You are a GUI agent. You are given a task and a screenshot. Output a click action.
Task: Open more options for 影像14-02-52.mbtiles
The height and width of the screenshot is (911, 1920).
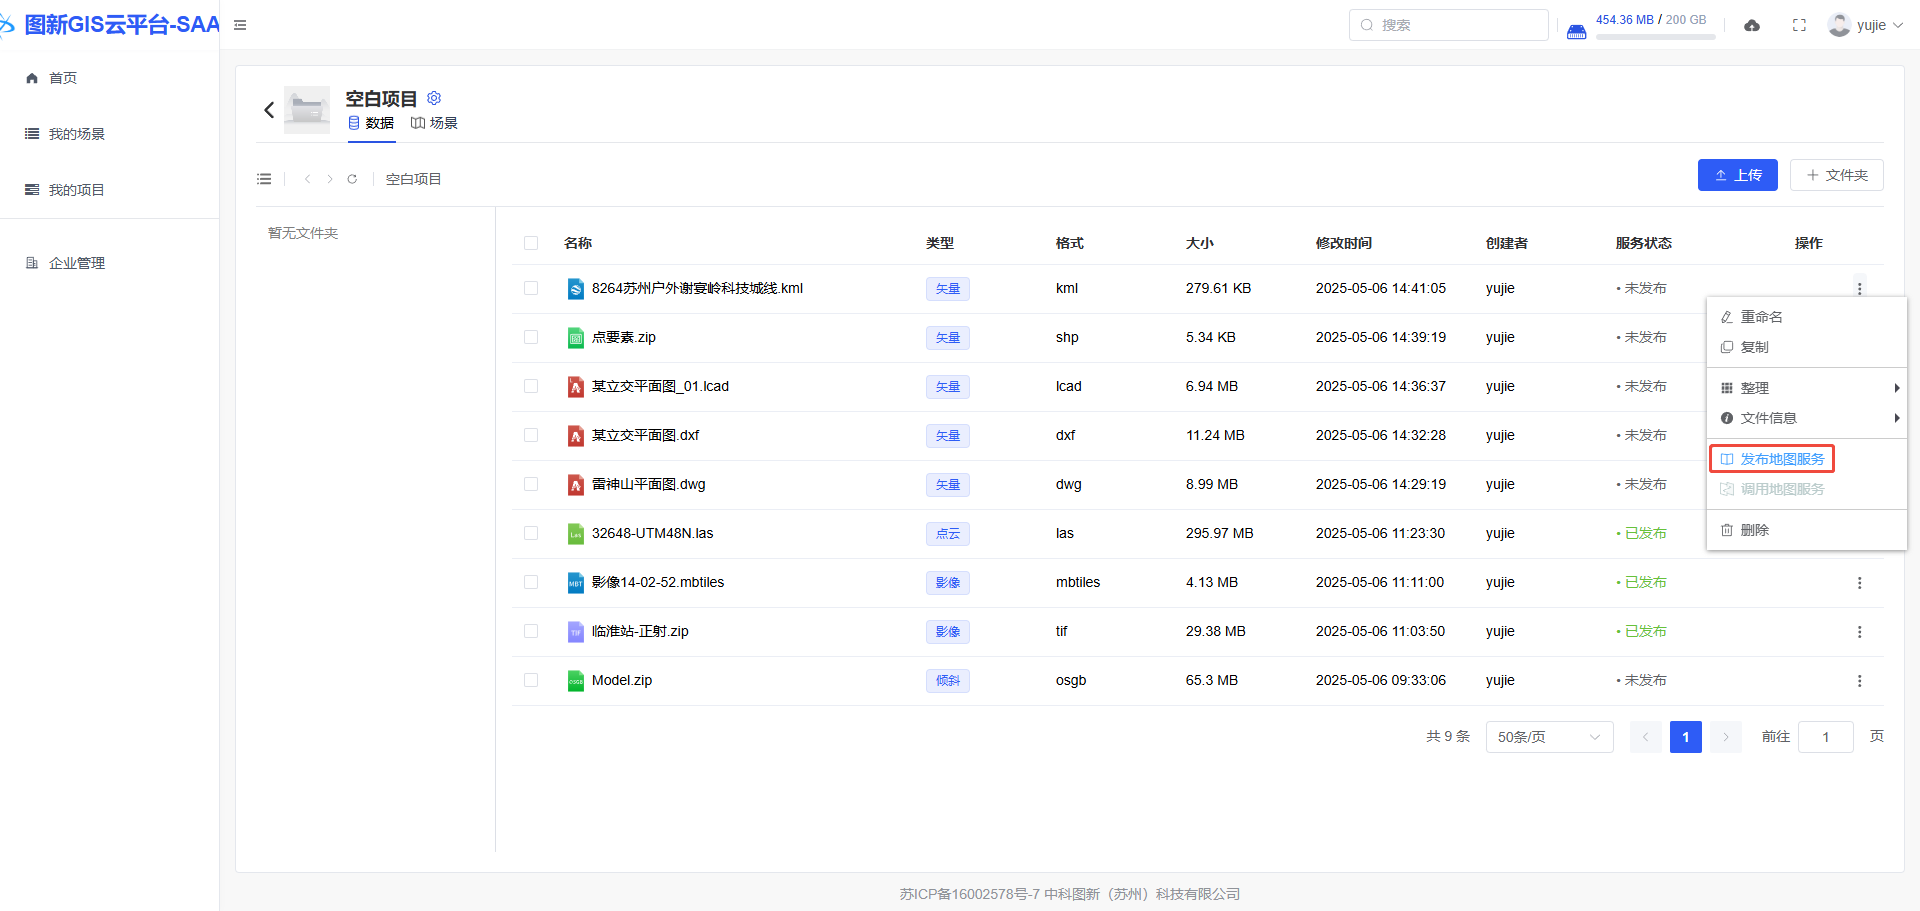(x=1859, y=583)
